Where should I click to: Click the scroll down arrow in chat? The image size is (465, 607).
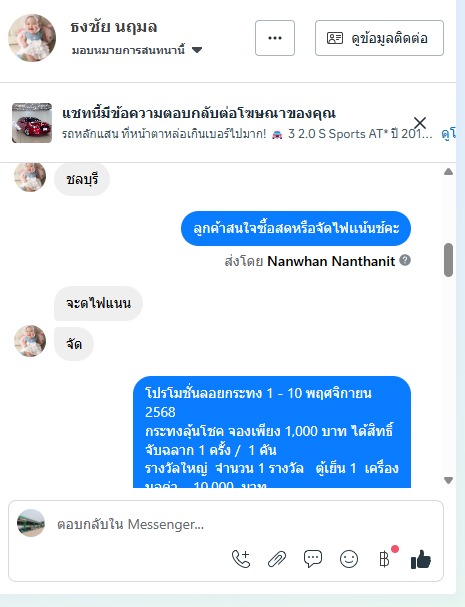[x=448, y=480]
